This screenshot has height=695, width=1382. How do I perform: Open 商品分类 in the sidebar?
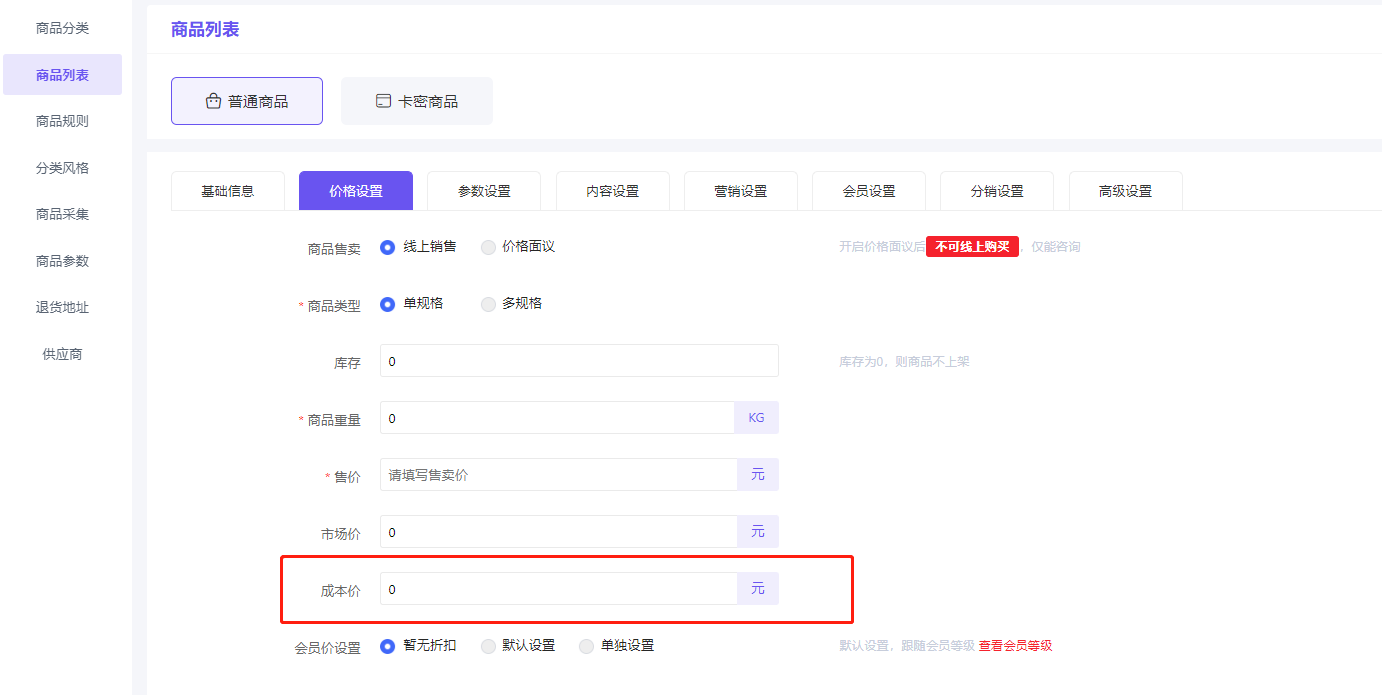(62, 28)
